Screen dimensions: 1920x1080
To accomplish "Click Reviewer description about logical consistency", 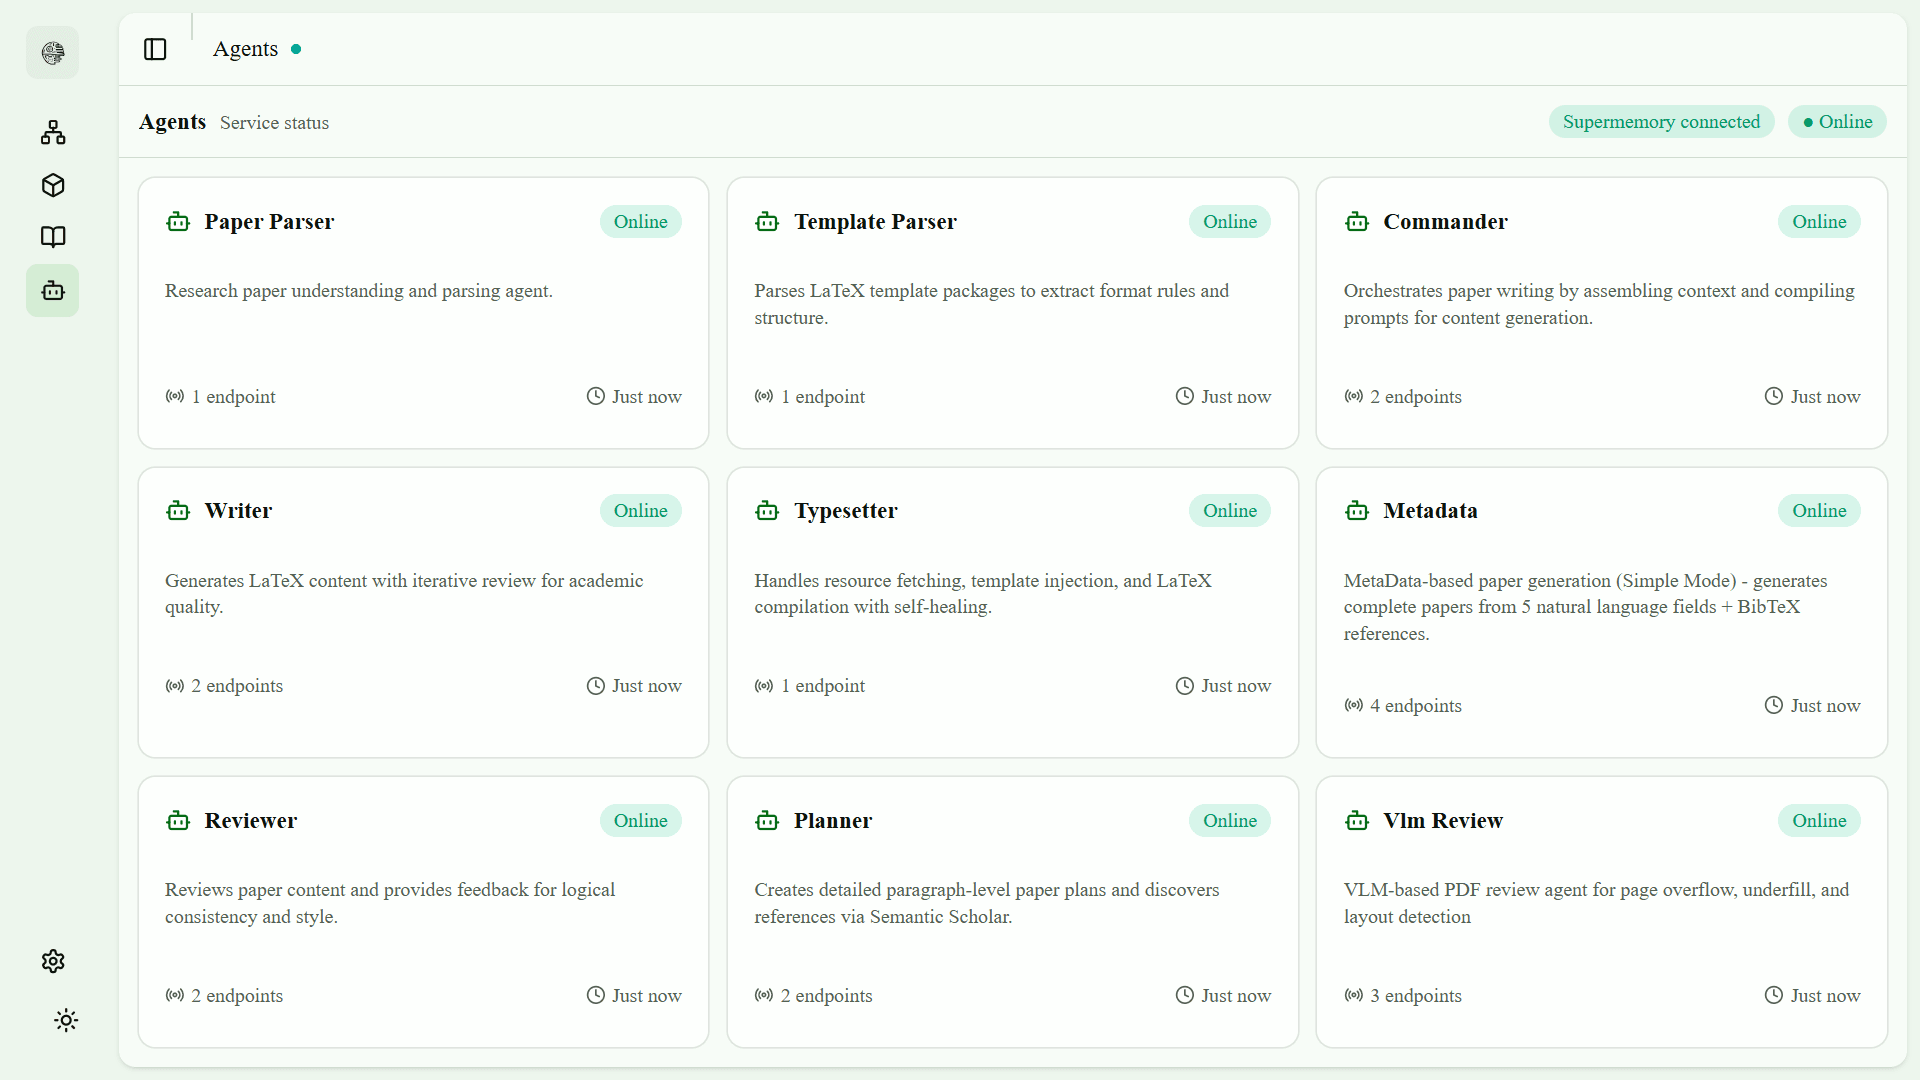I will (x=390, y=903).
